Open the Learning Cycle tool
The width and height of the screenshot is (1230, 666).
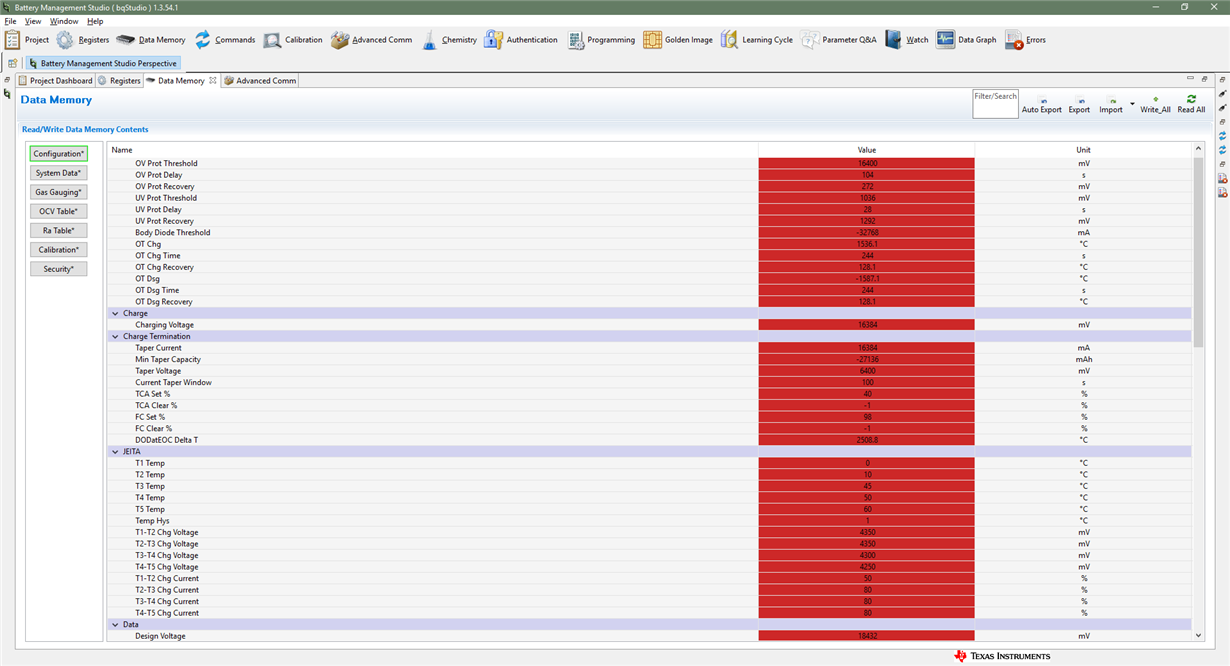[x=756, y=40]
